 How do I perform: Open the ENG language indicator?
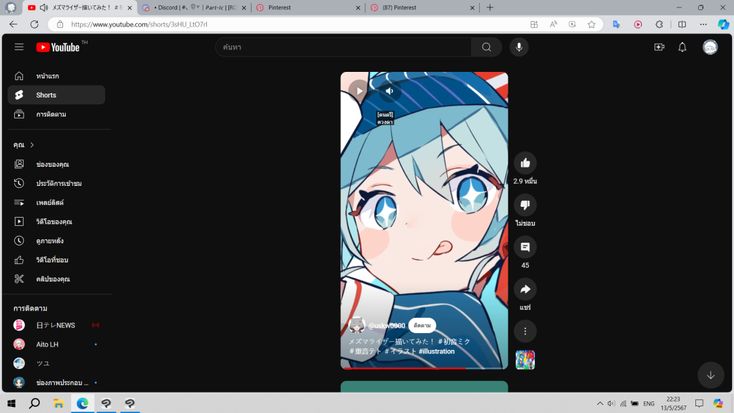648,403
